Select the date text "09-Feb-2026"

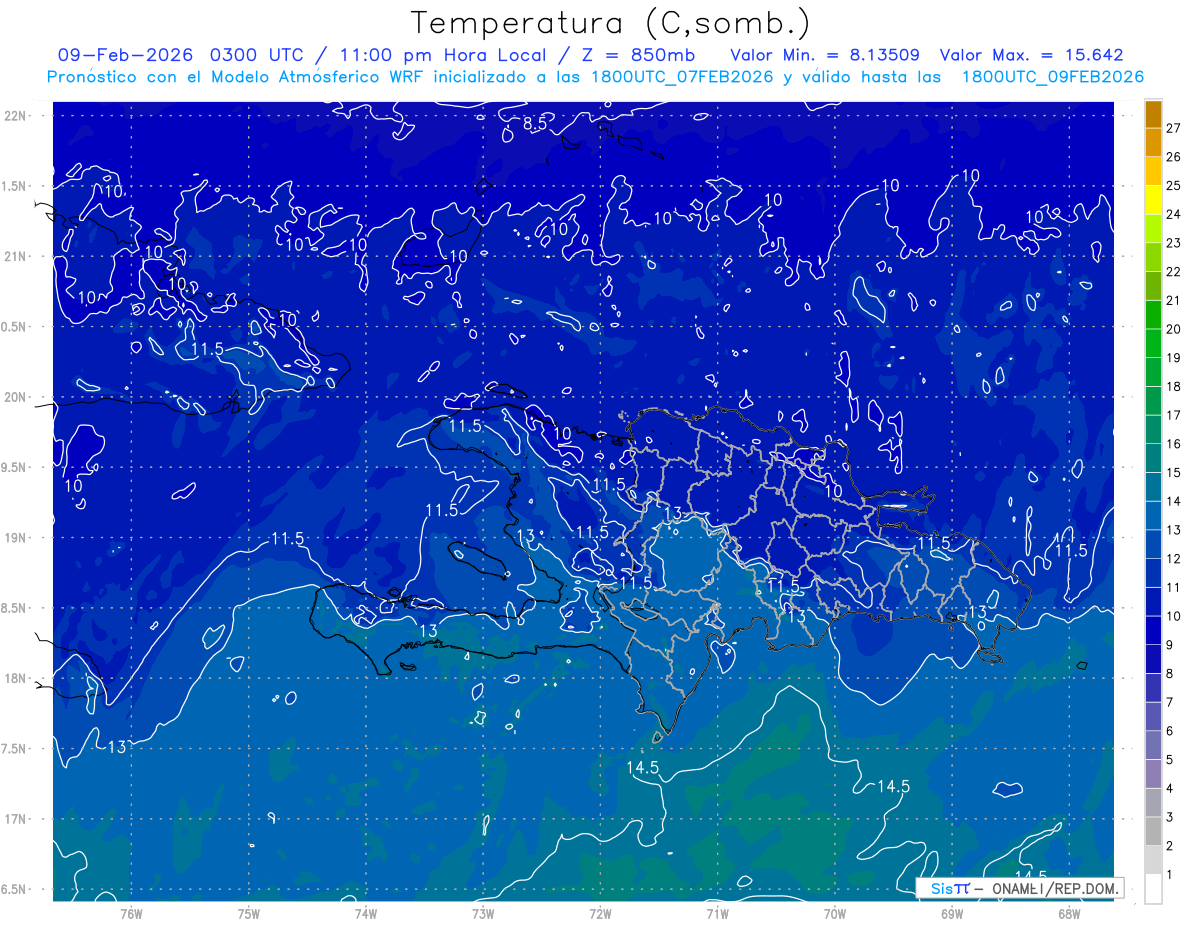(125, 55)
